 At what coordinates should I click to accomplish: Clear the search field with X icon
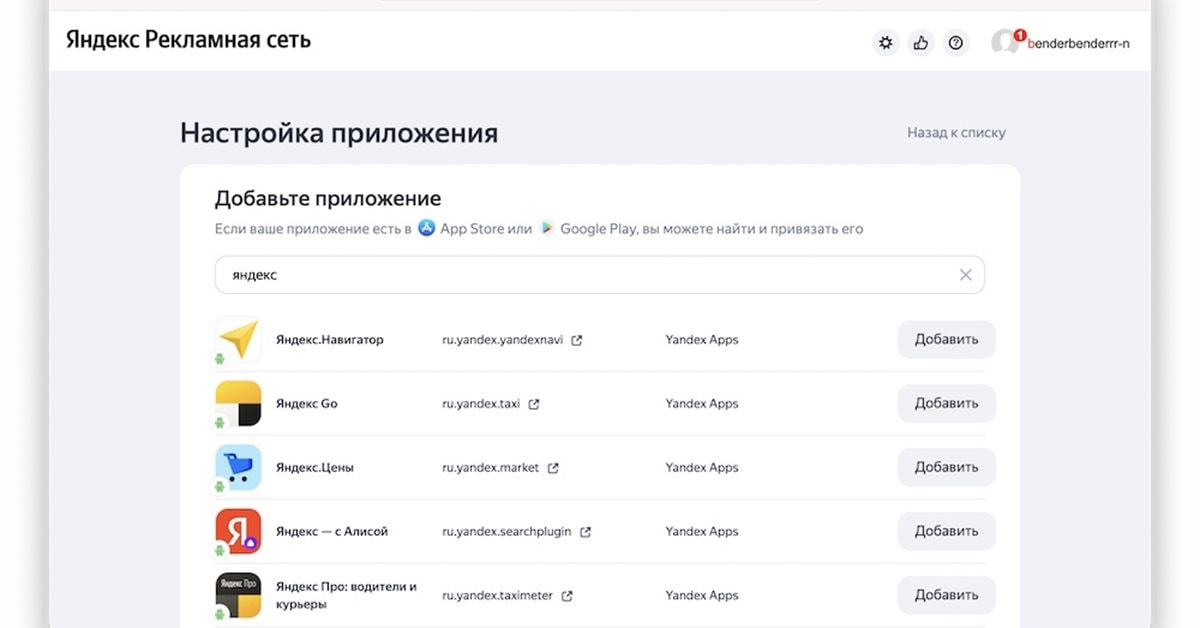tap(965, 275)
